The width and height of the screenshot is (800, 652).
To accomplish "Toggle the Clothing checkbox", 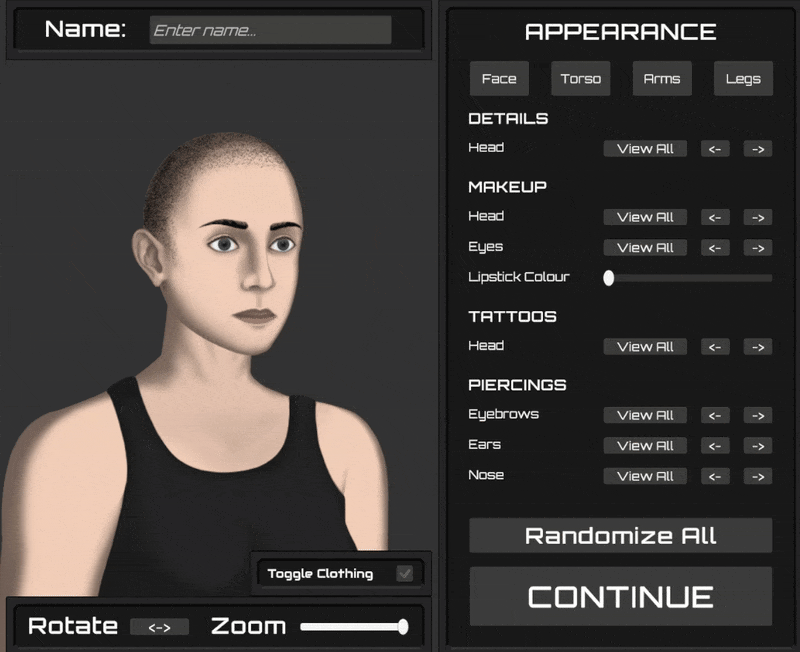I will tap(405, 573).
